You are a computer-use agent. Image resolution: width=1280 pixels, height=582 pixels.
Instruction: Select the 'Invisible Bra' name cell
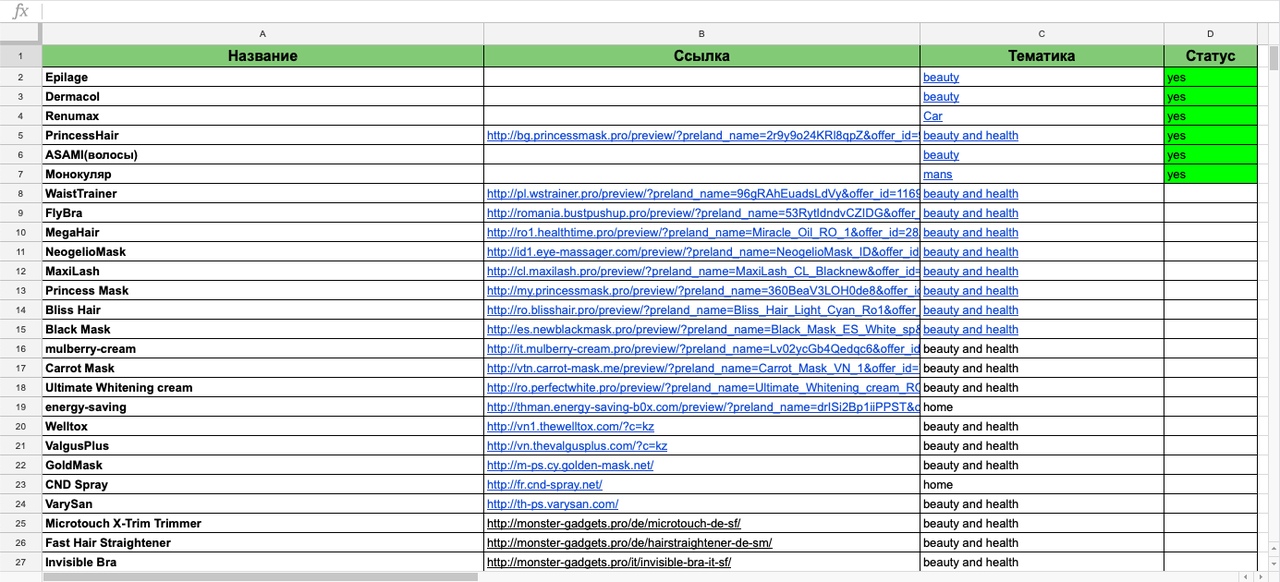tap(262, 562)
